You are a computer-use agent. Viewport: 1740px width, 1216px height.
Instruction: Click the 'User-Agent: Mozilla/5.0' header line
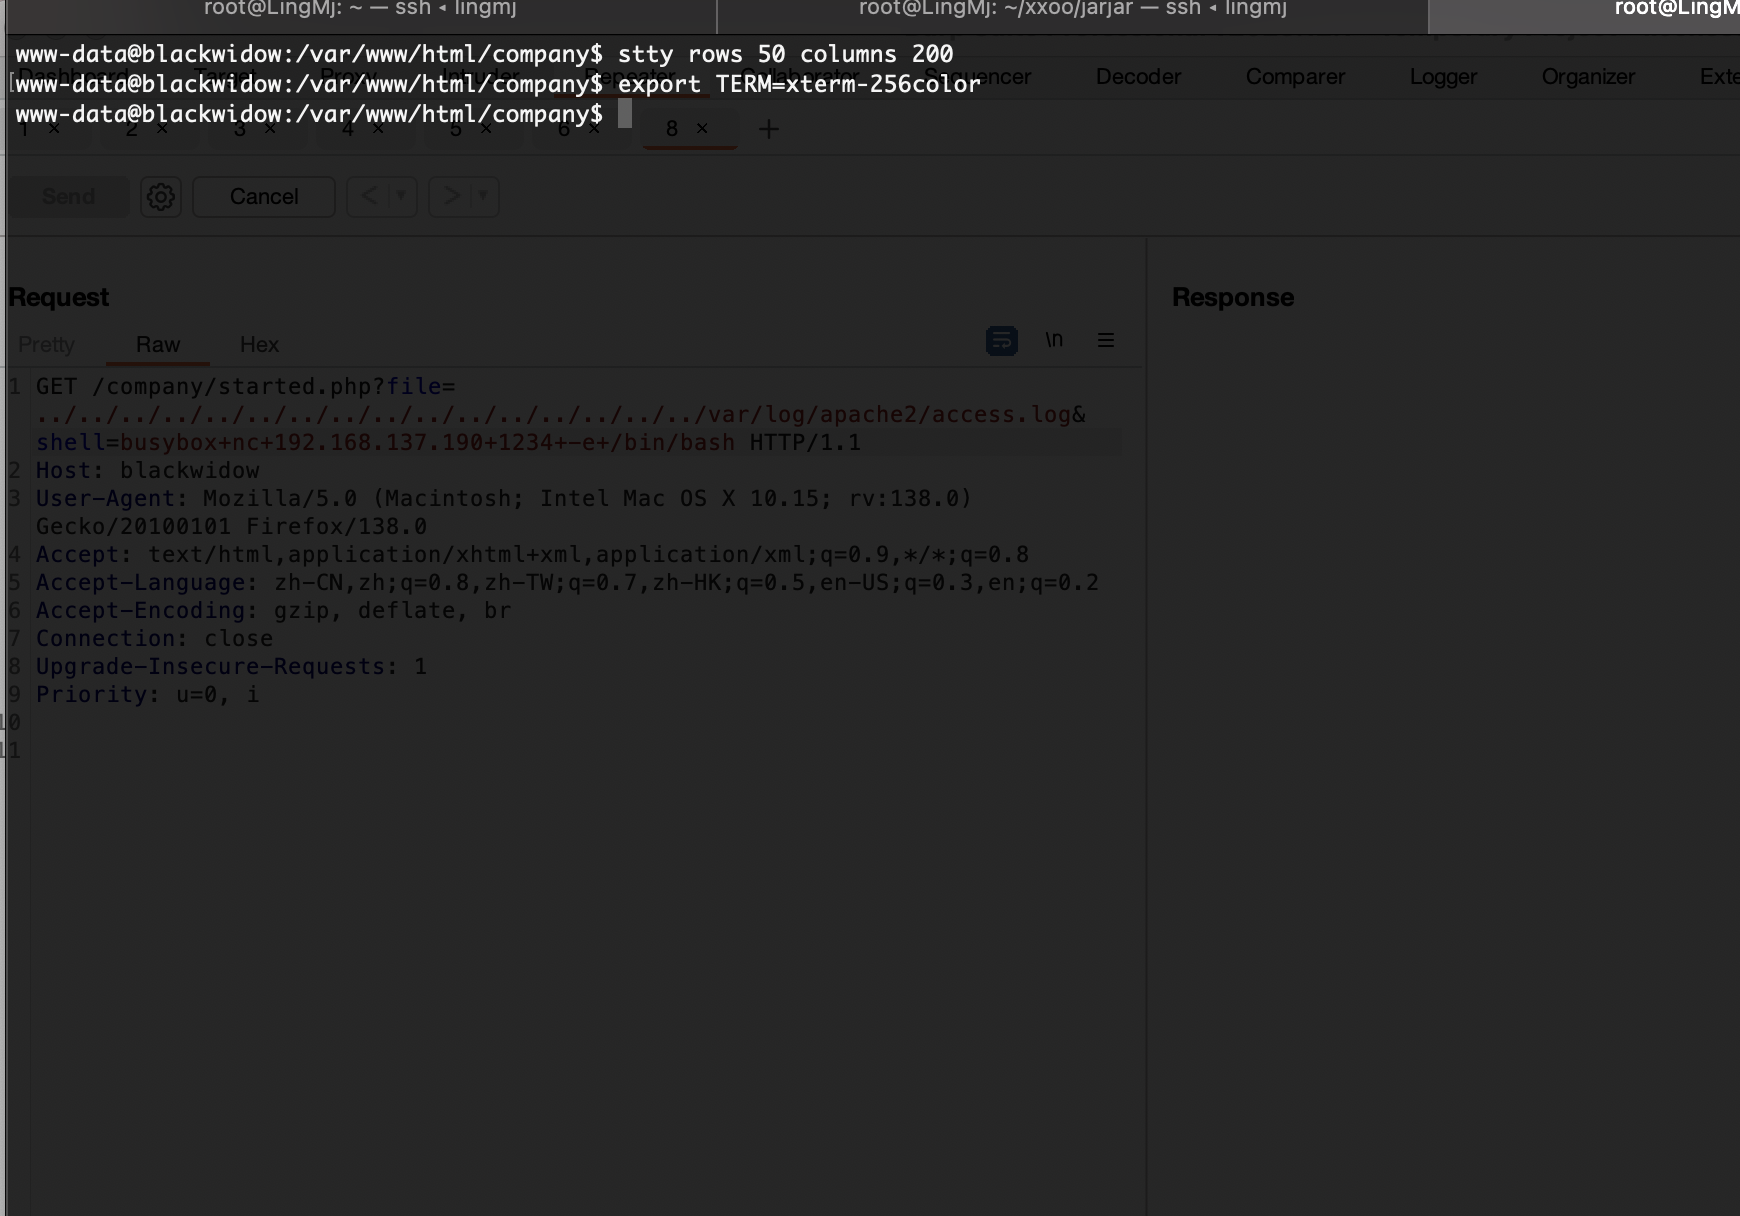click(504, 499)
